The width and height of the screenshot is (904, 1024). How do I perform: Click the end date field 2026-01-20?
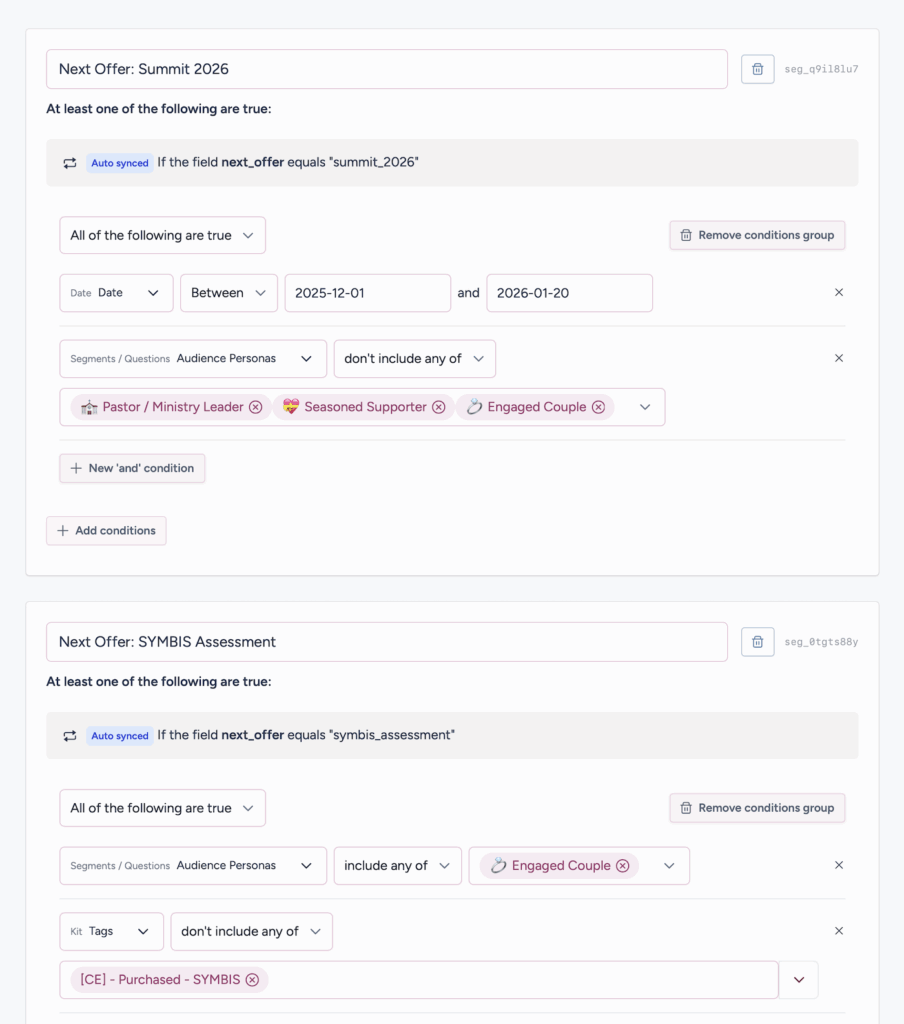pyautogui.click(x=569, y=293)
